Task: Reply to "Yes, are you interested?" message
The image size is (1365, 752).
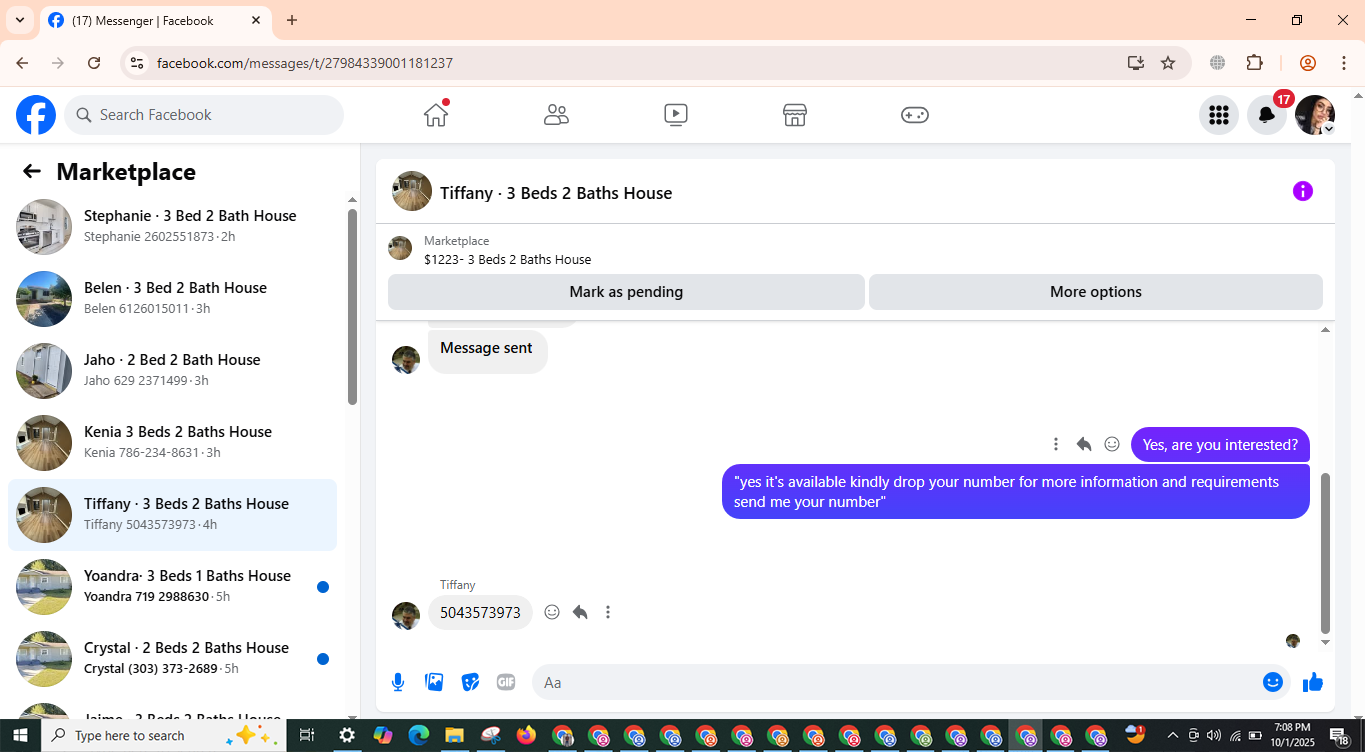Action: (x=1084, y=444)
